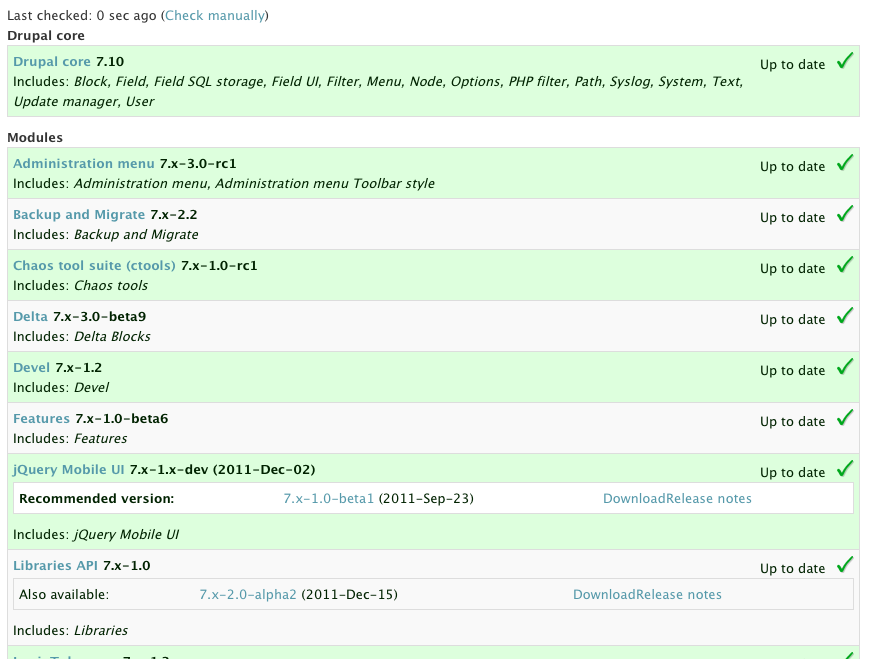Open the Drupal core project link
The height and width of the screenshot is (659, 875).
pyautogui.click(x=52, y=61)
